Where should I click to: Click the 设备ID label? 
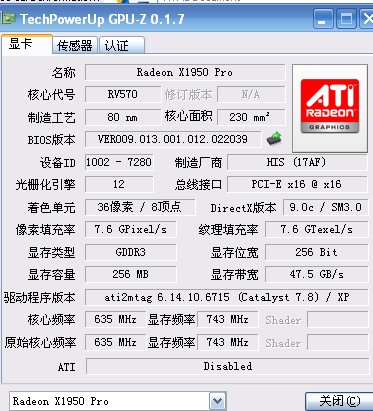point(58,163)
